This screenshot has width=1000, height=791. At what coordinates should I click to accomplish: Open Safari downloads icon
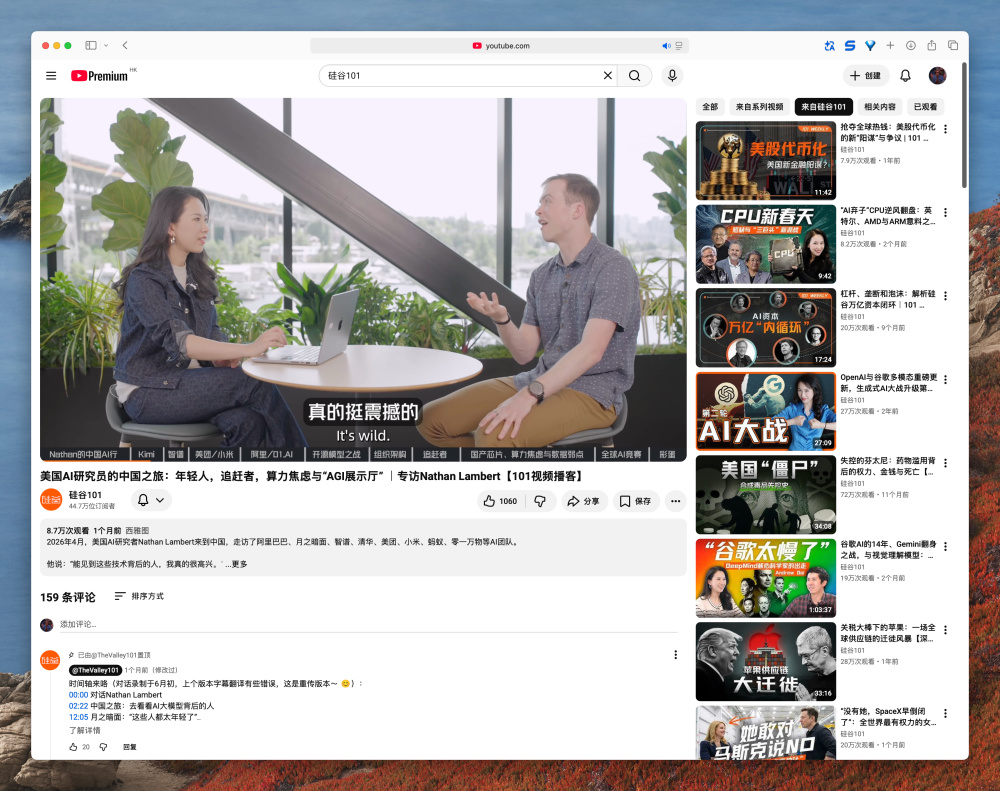point(911,45)
